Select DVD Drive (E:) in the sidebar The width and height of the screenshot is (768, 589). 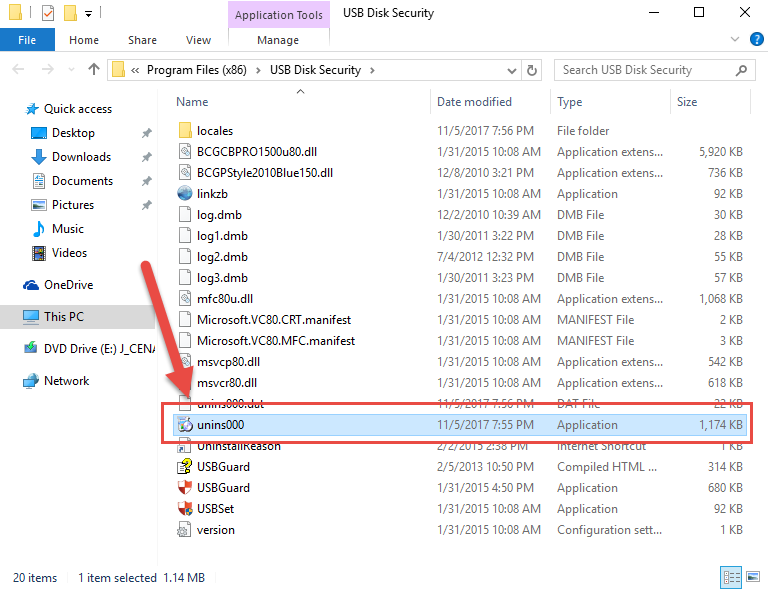click(99, 349)
